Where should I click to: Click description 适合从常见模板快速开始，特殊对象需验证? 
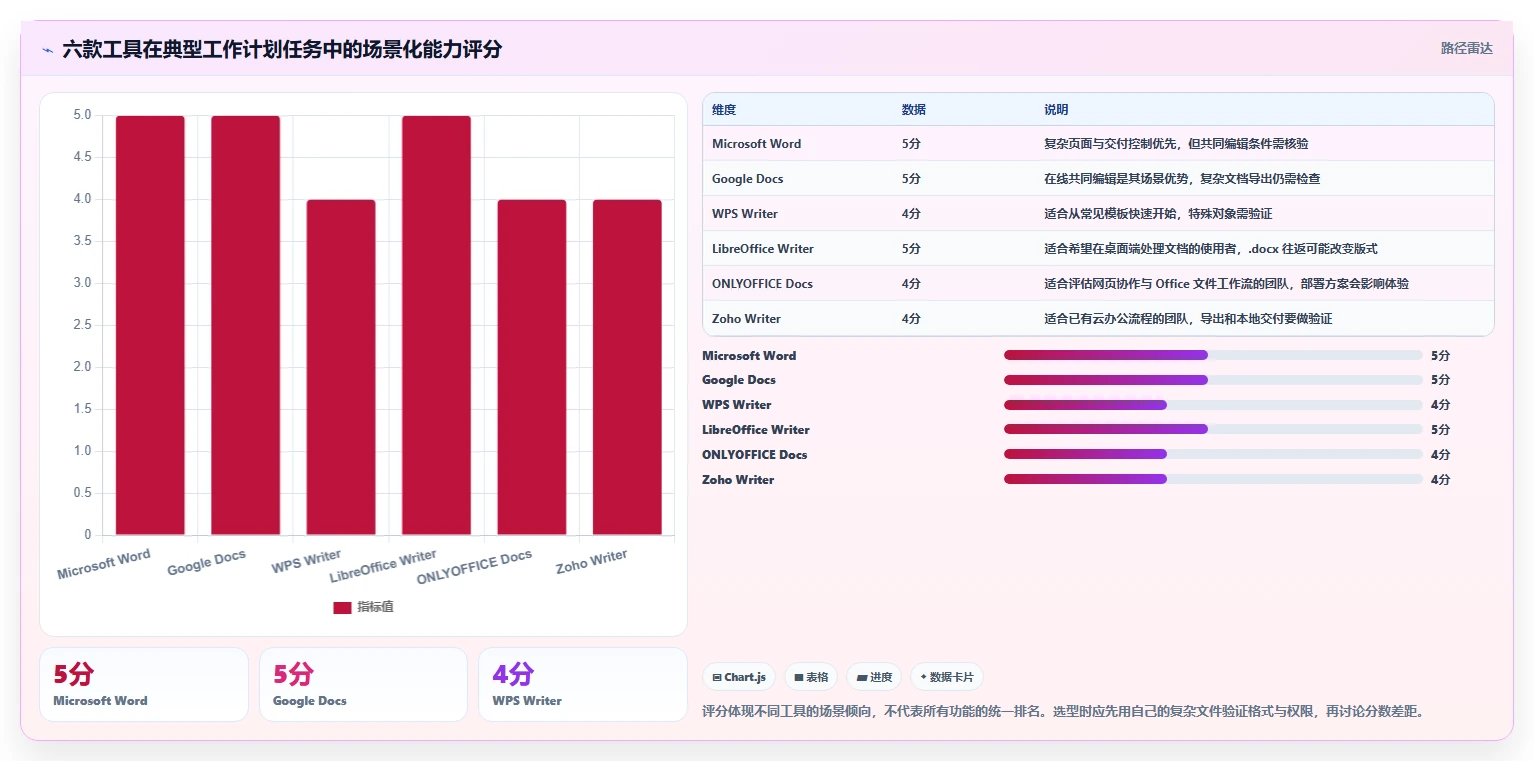1158,214
